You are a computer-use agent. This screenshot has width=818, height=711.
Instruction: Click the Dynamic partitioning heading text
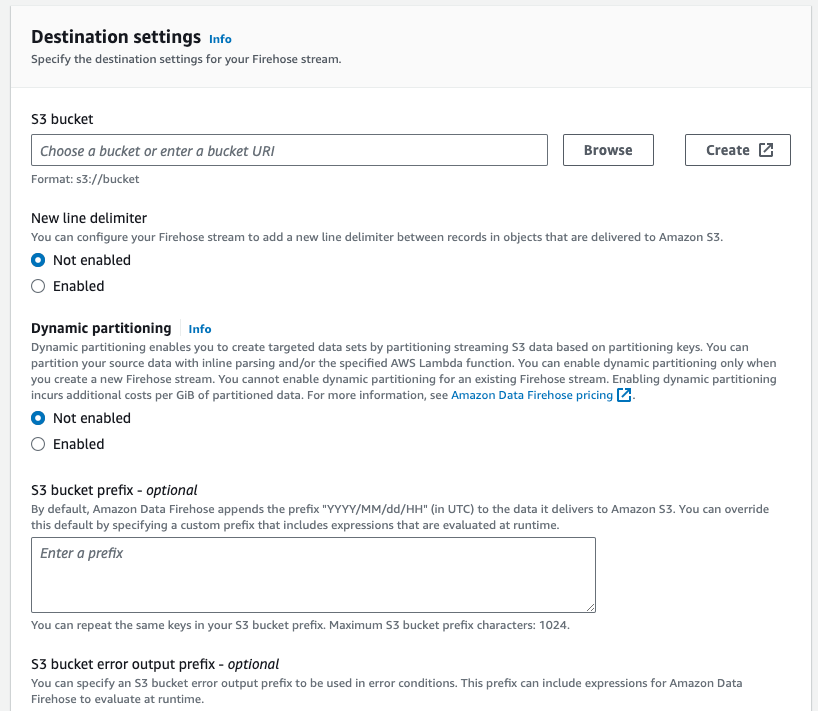coord(101,328)
